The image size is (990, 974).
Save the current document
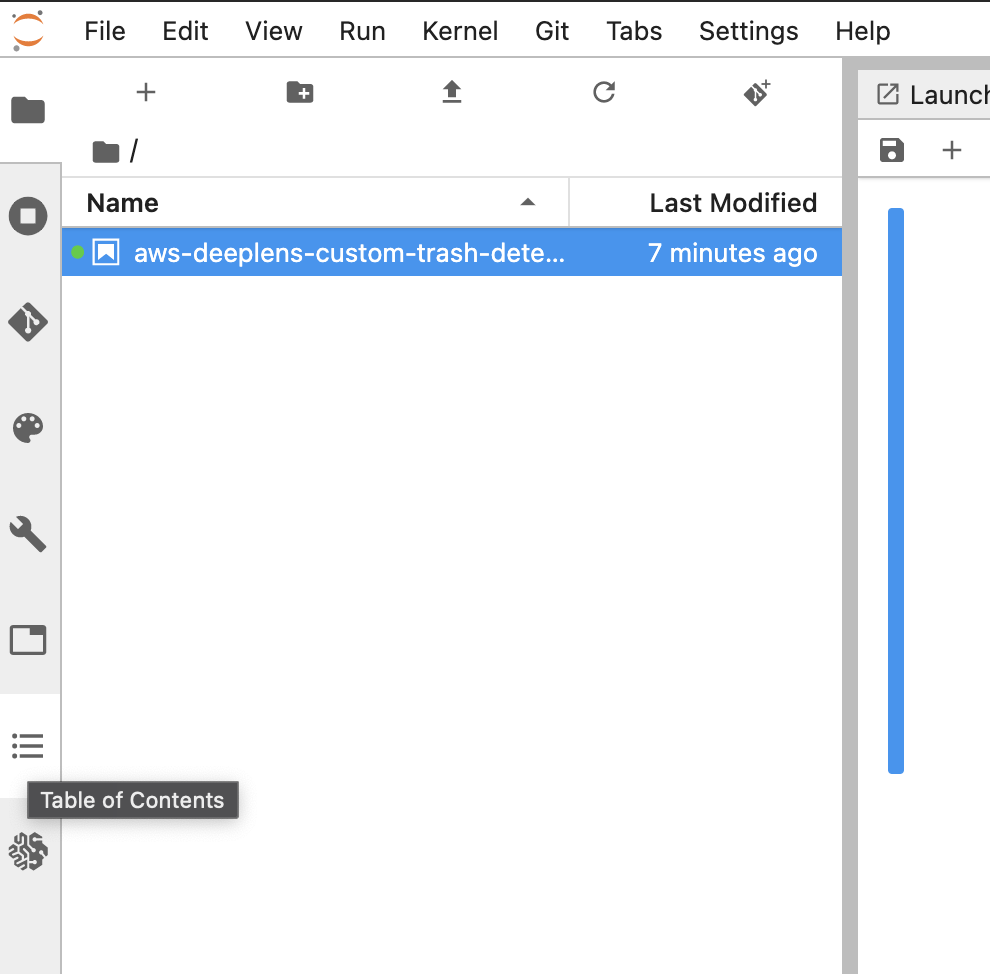pyautogui.click(x=892, y=150)
